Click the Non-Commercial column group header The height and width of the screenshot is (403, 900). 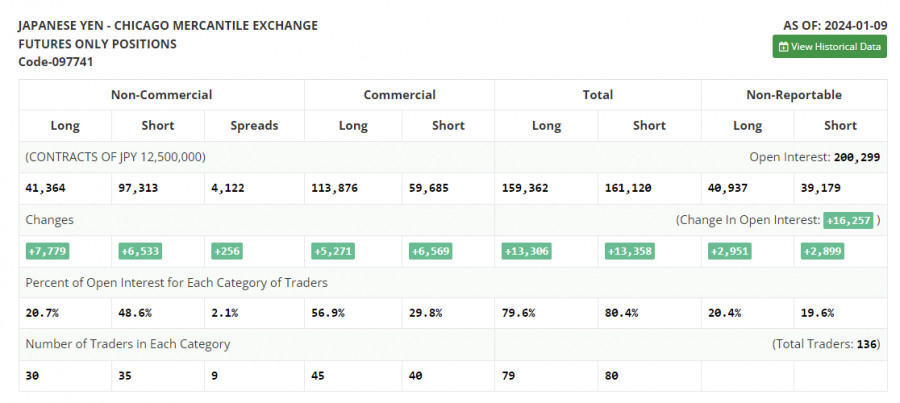click(x=161, y=95)
